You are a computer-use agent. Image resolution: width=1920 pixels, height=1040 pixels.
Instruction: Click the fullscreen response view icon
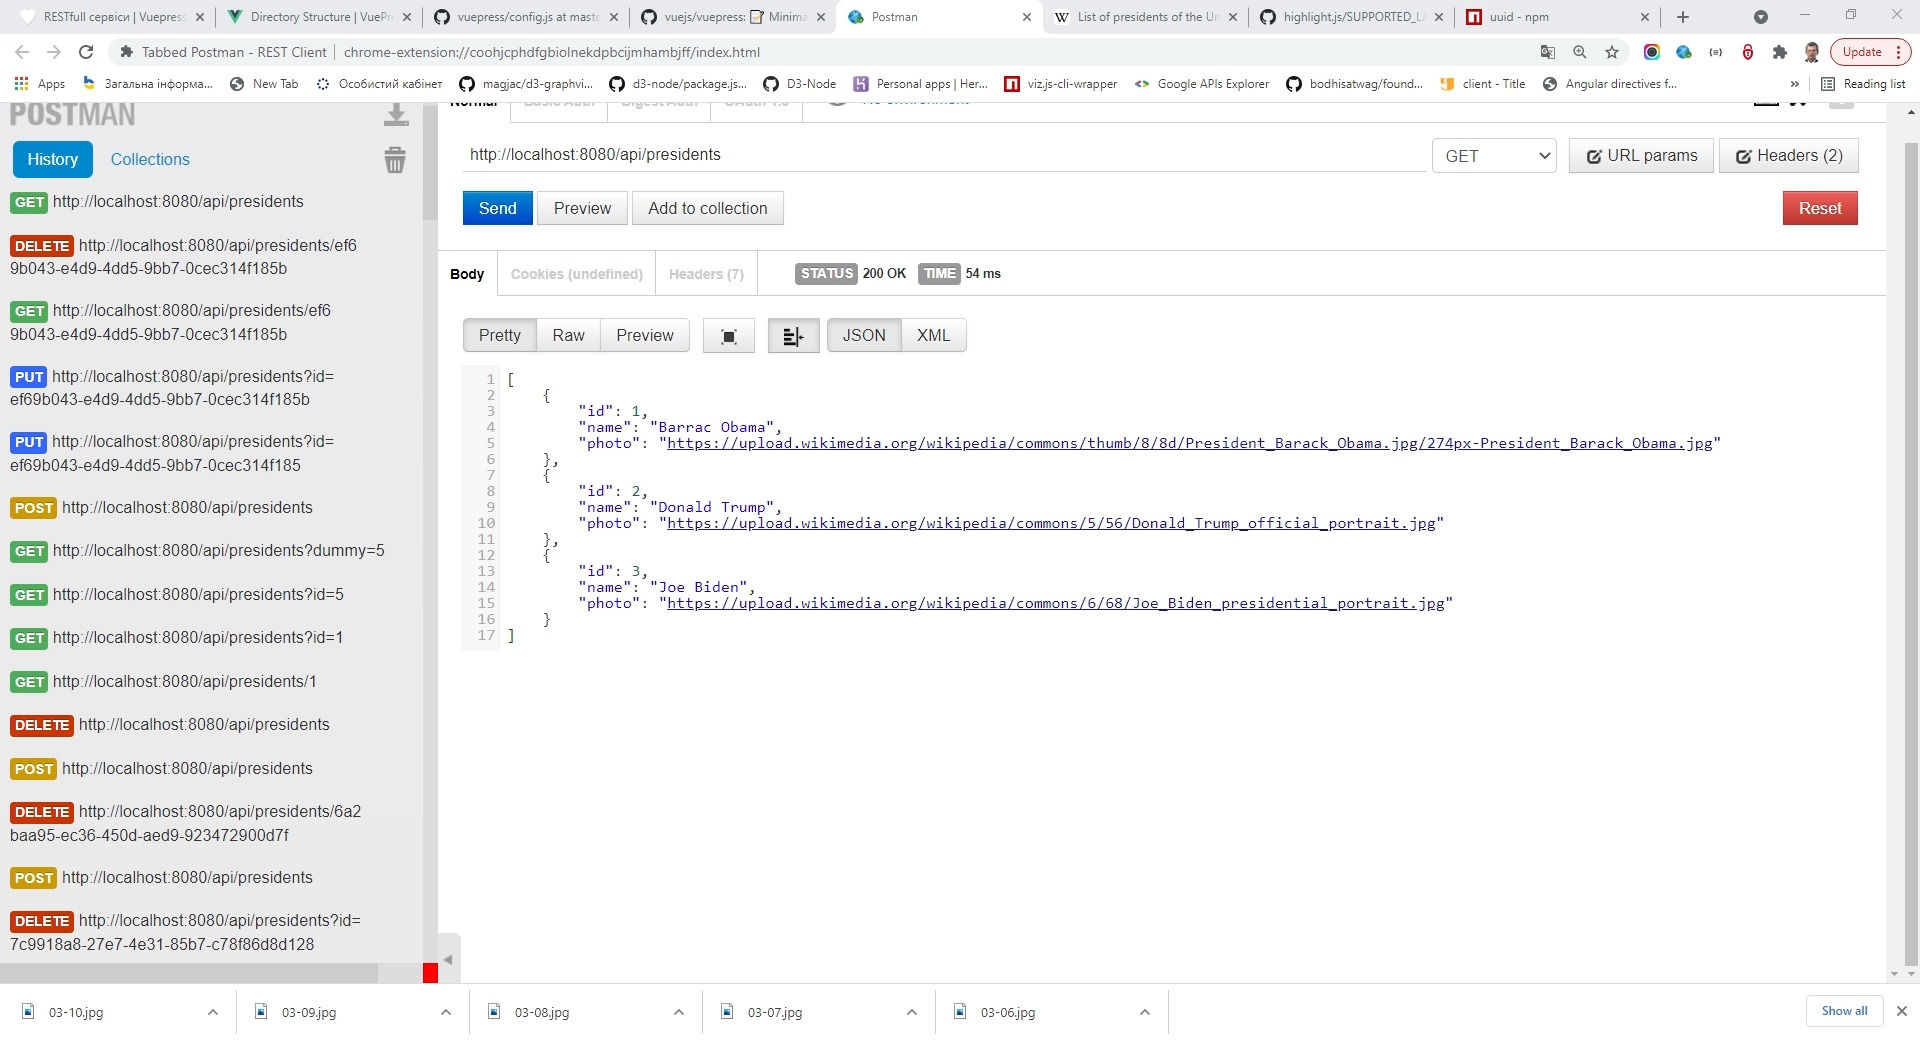coord(729,336)
